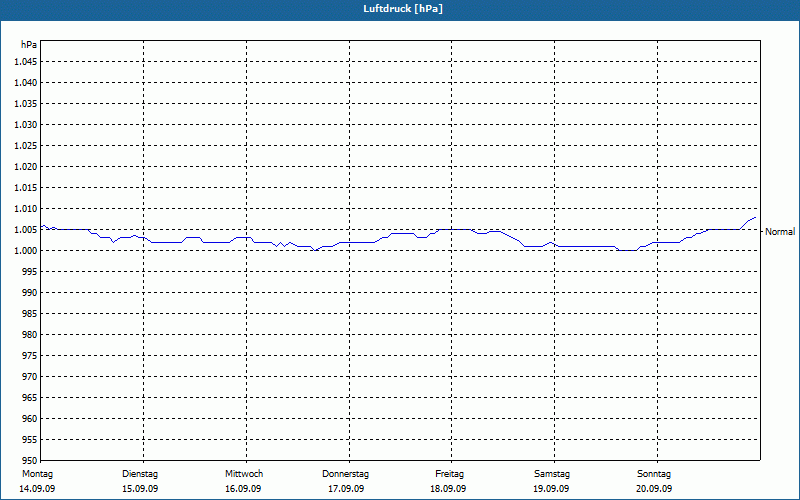Select the 990 axis value
The height and width of the screenshot is (500, 800).
tap(30, 292)
